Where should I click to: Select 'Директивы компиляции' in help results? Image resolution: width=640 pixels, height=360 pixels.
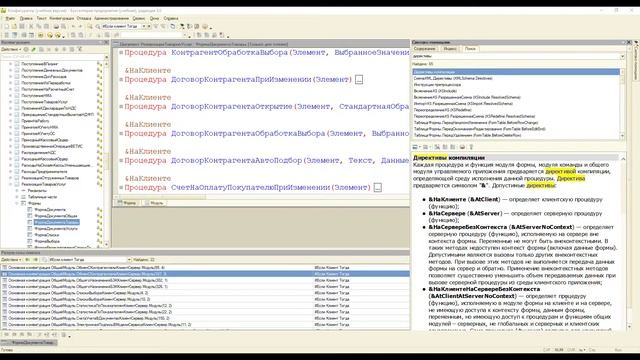[x=516, y=72]
